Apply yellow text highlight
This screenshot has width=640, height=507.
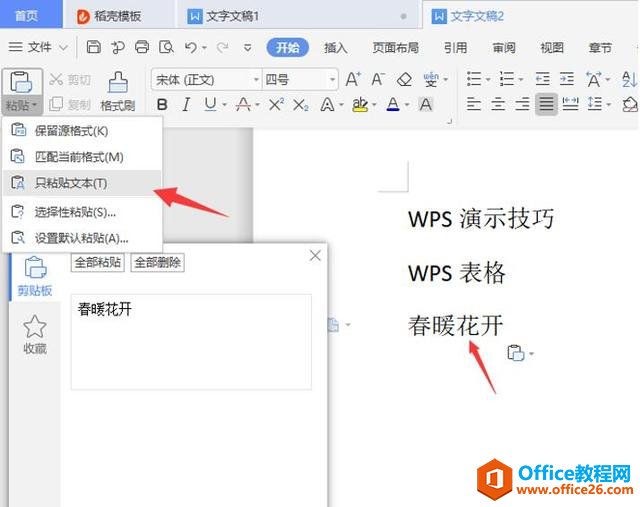360,105
